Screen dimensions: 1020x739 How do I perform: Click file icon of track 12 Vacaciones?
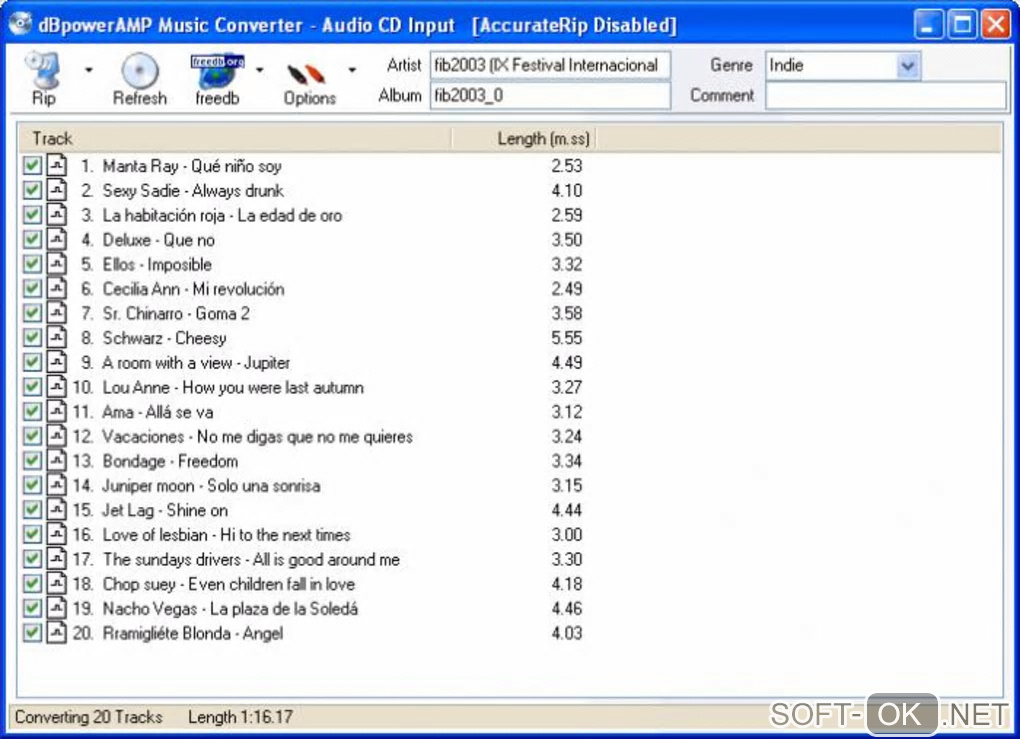click(57, 435)
